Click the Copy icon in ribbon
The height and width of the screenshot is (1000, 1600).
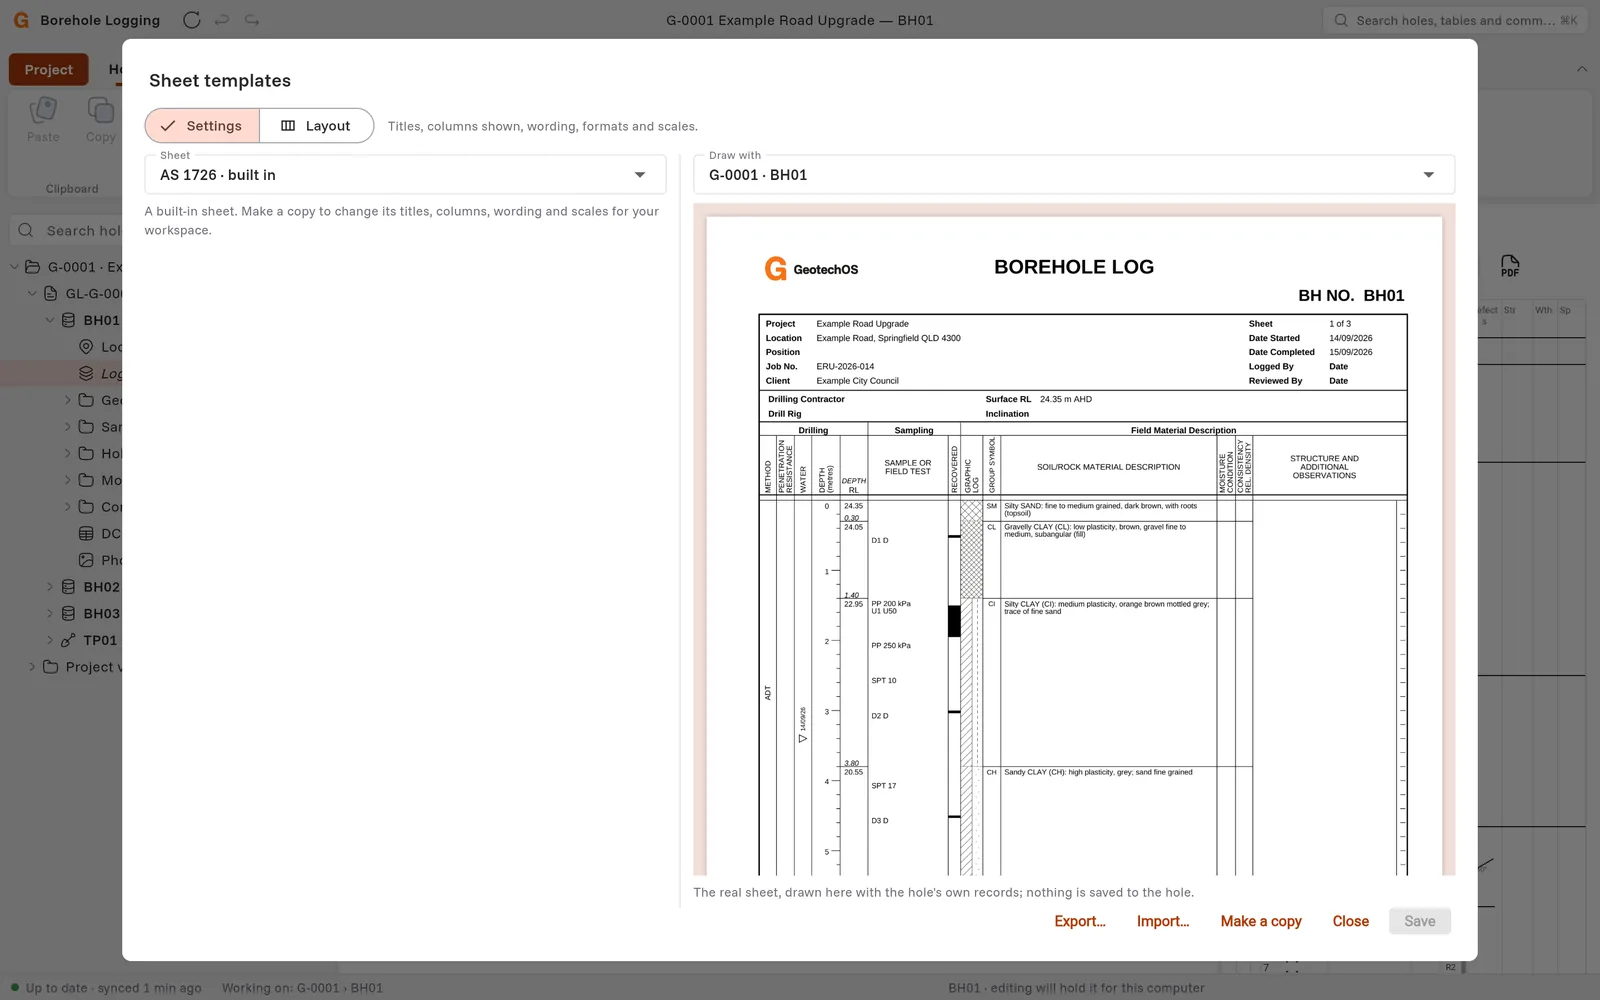pyautogui.click(x=100, y=109)
